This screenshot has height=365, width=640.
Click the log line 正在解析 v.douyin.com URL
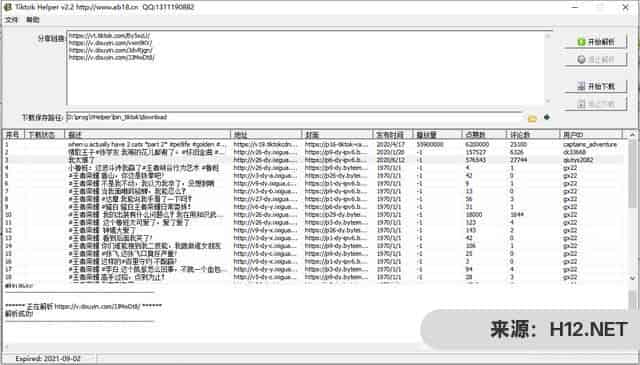[84, 306]
